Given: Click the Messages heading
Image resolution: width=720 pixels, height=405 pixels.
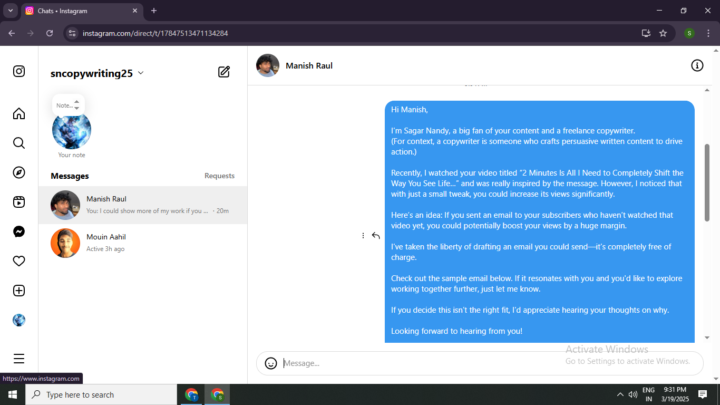Looking at the screenshot, I should click(70, 176).
